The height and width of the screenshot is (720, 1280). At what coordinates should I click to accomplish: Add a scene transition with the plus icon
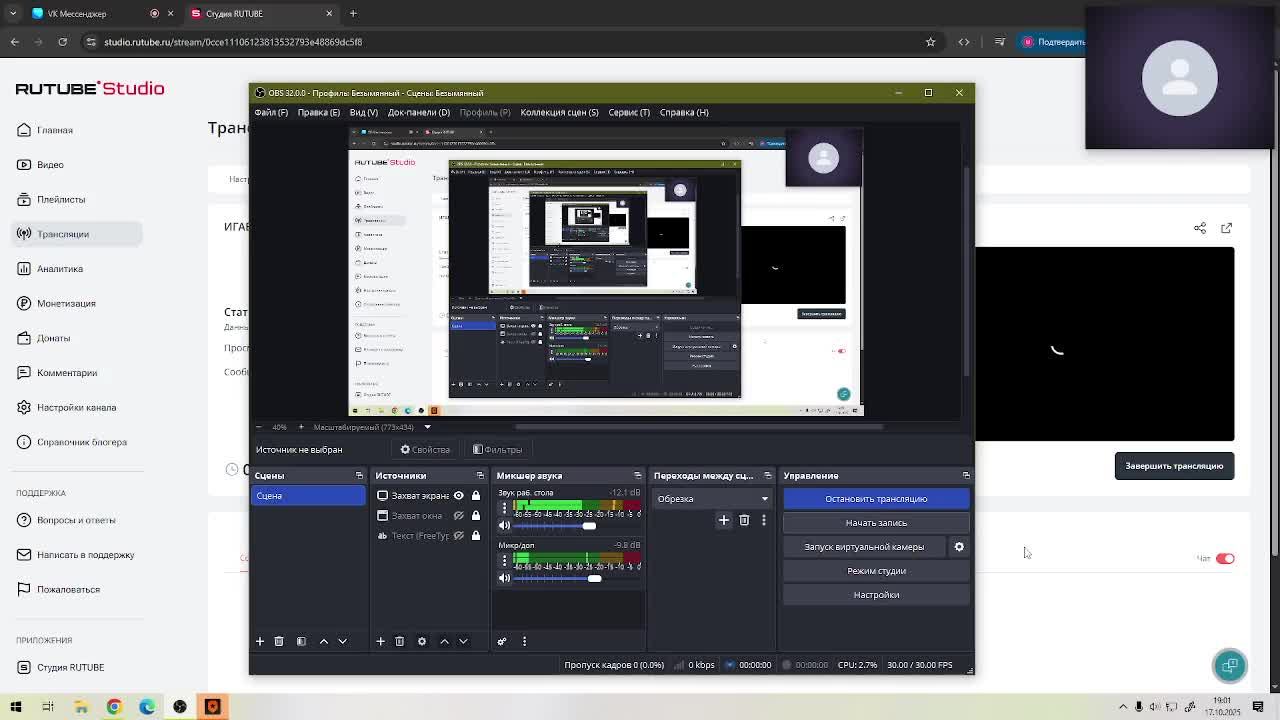pos(724,520)
